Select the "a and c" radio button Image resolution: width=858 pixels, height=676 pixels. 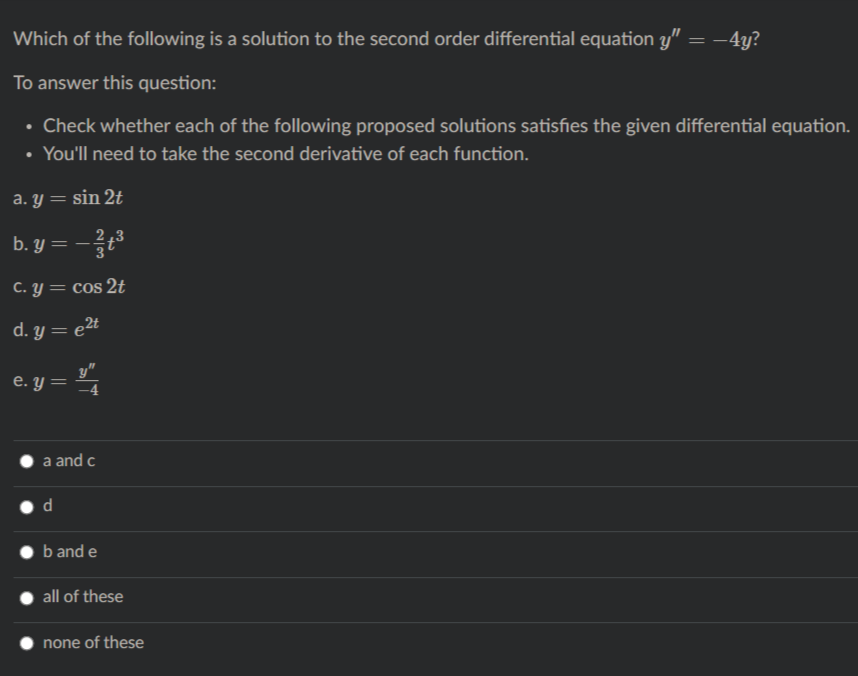[x=26, y=461]
